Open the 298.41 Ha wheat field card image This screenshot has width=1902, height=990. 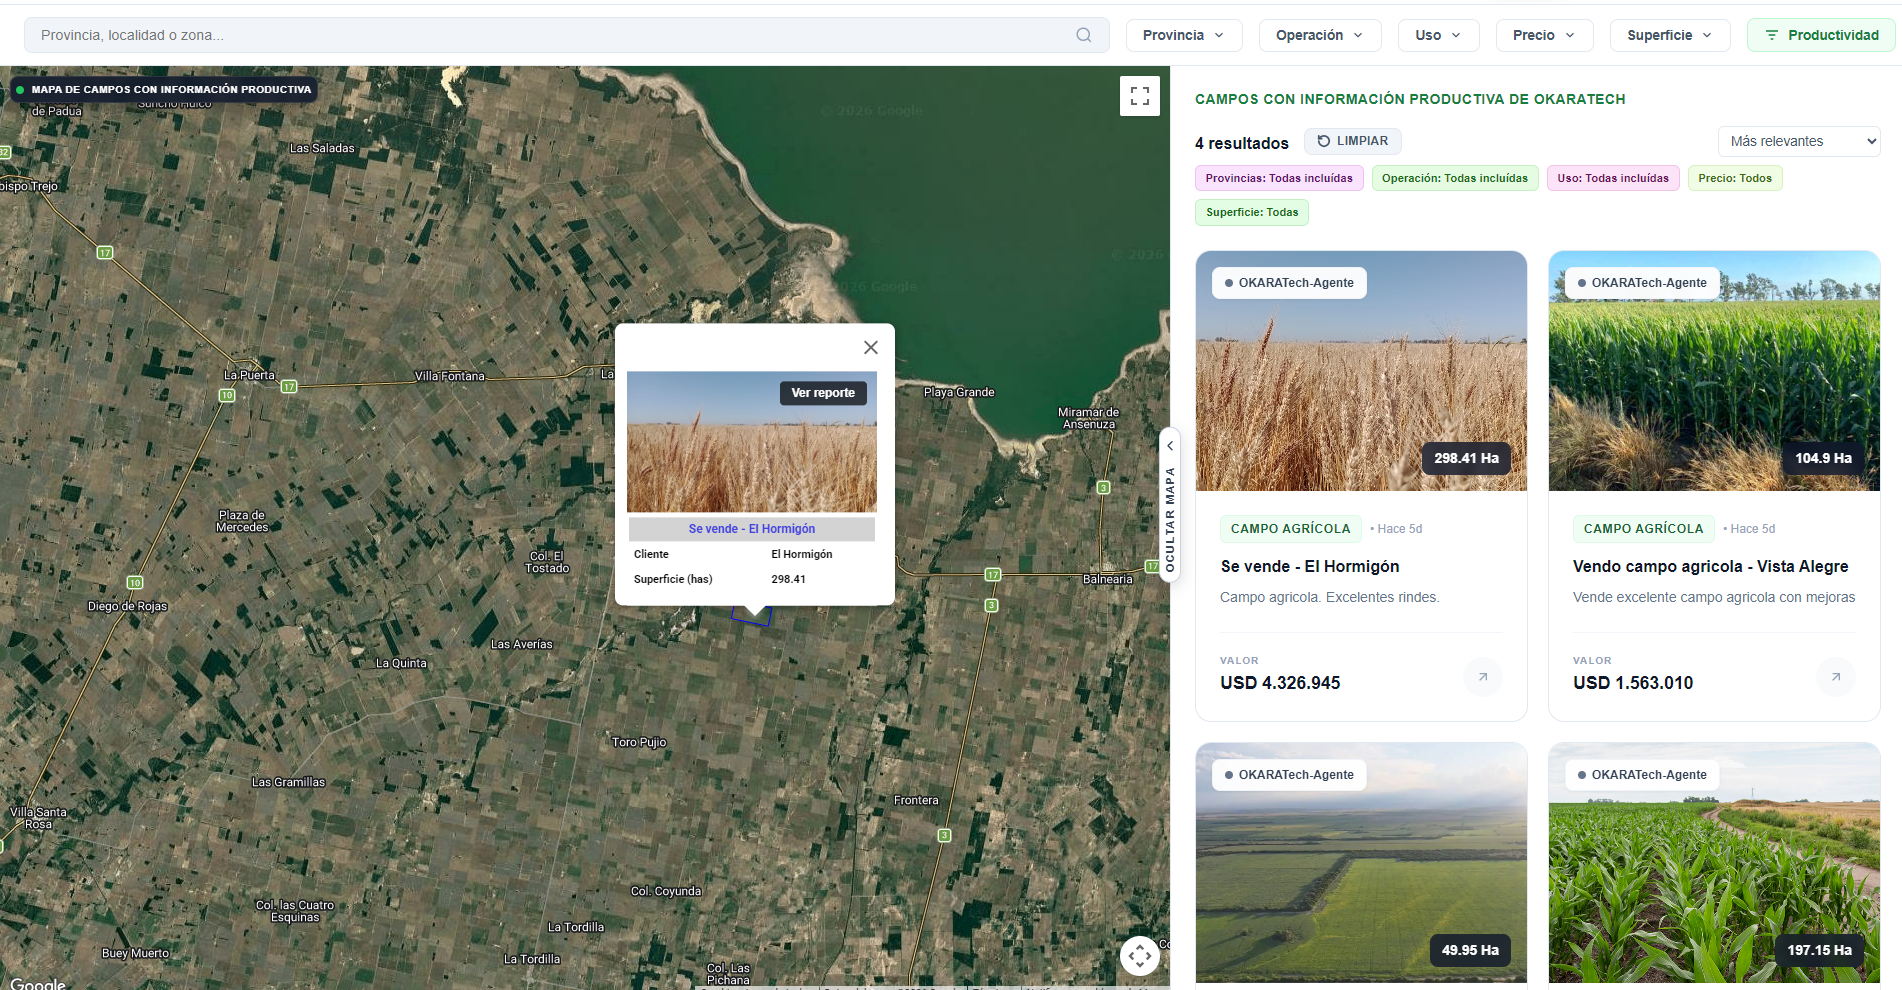point(1361,371)
